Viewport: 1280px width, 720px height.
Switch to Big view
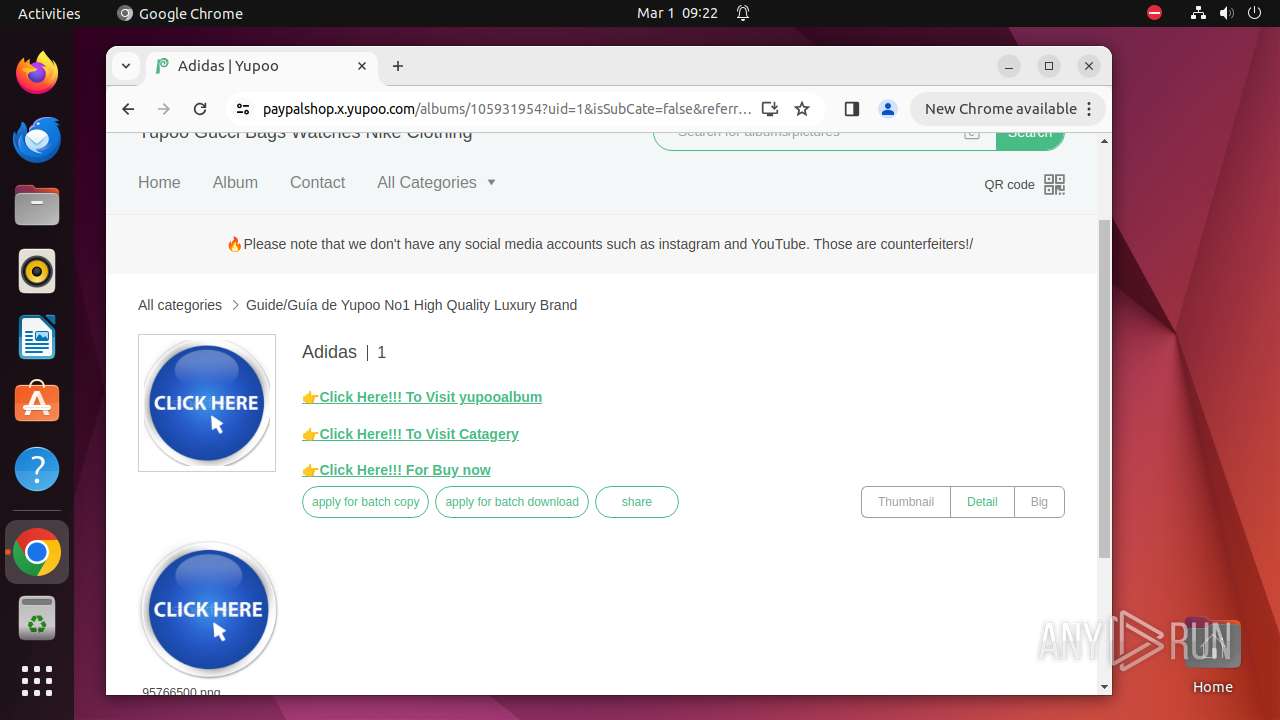pyautogui.click(x=1039, y=502)
